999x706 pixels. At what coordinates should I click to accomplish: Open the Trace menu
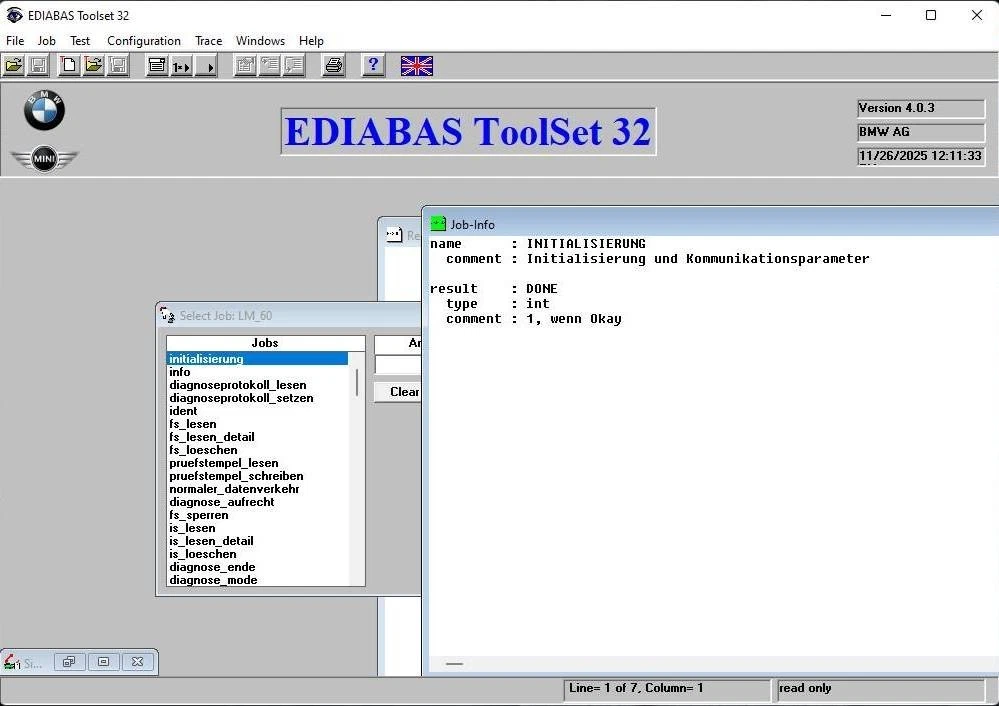(208, 41)
